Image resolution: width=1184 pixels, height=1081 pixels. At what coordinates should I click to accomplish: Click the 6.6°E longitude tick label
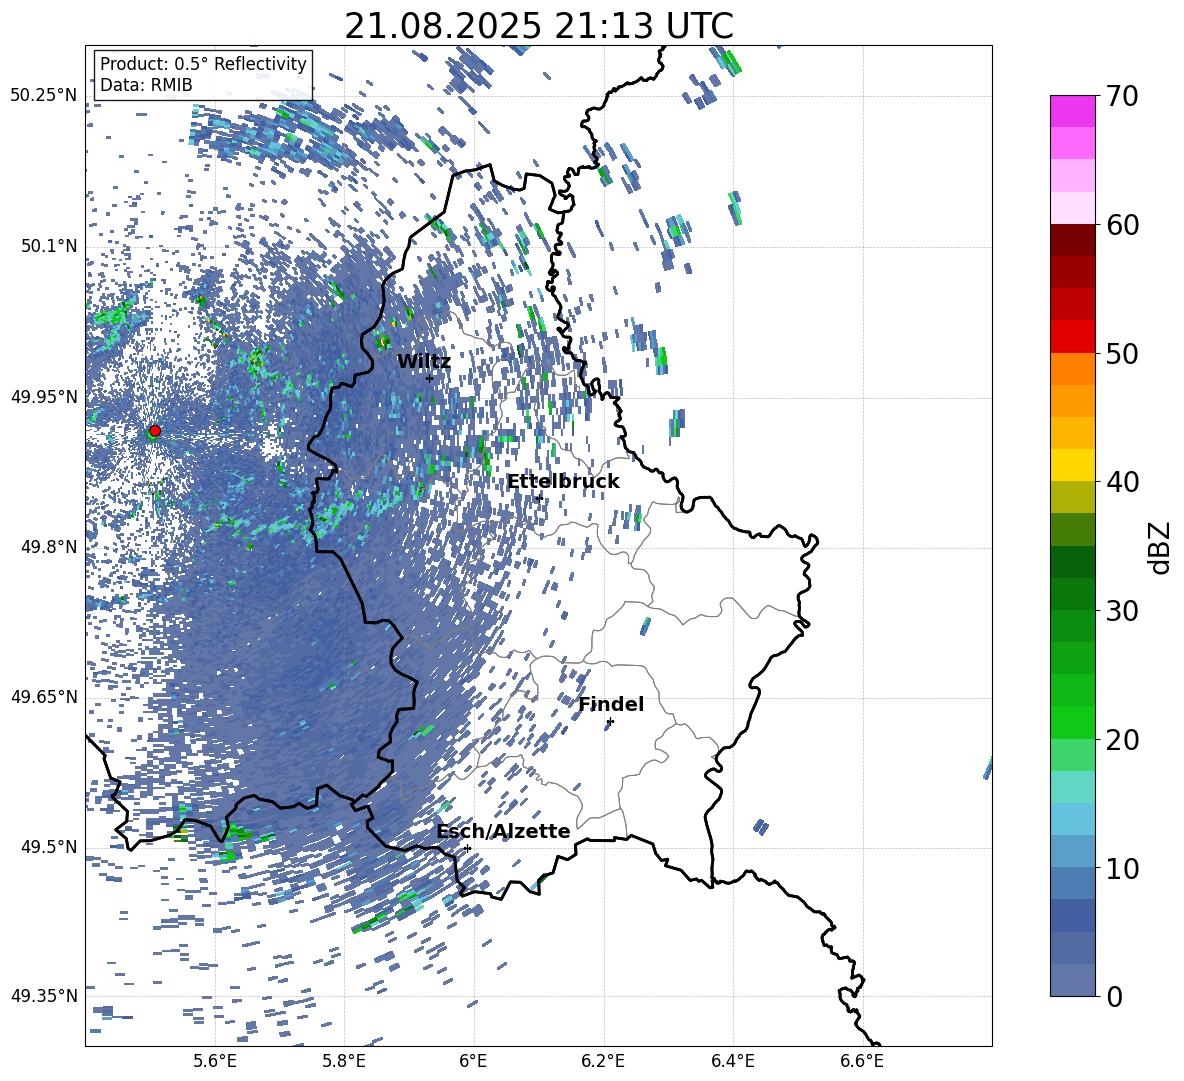862,1061
